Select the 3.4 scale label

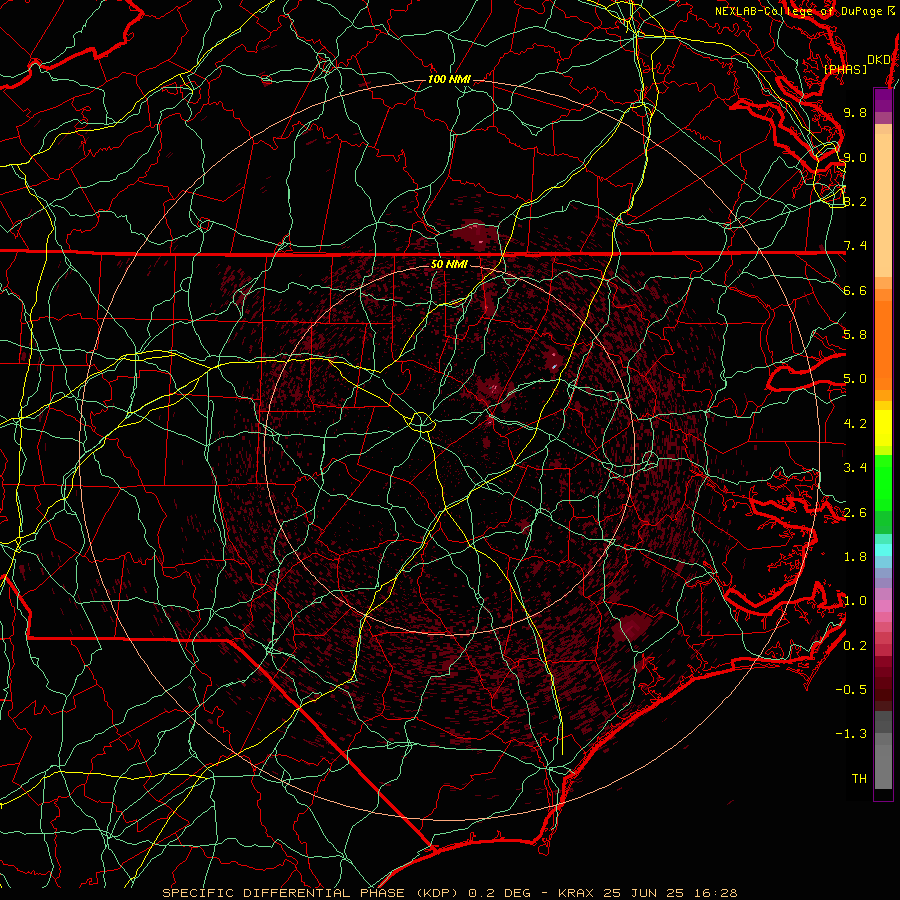855,468
